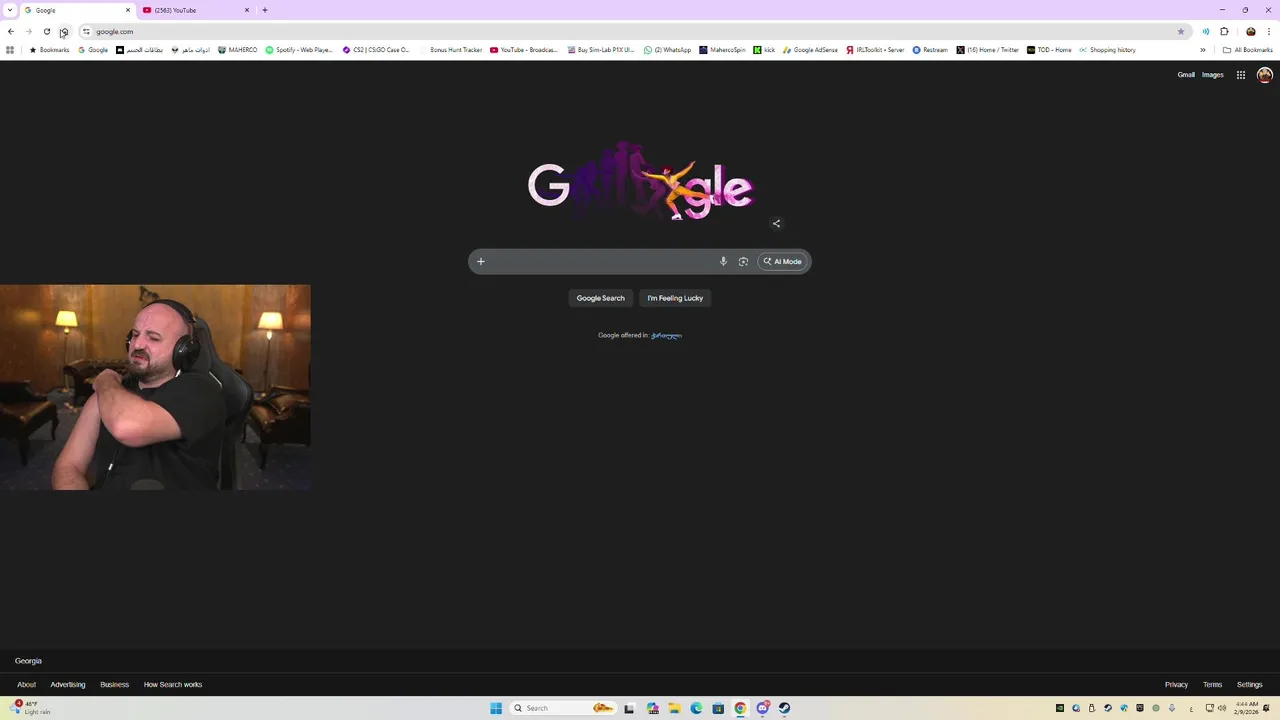1280x720 pixels.
Task: Open the Business footer link
Action: click(x=114, y=685)
